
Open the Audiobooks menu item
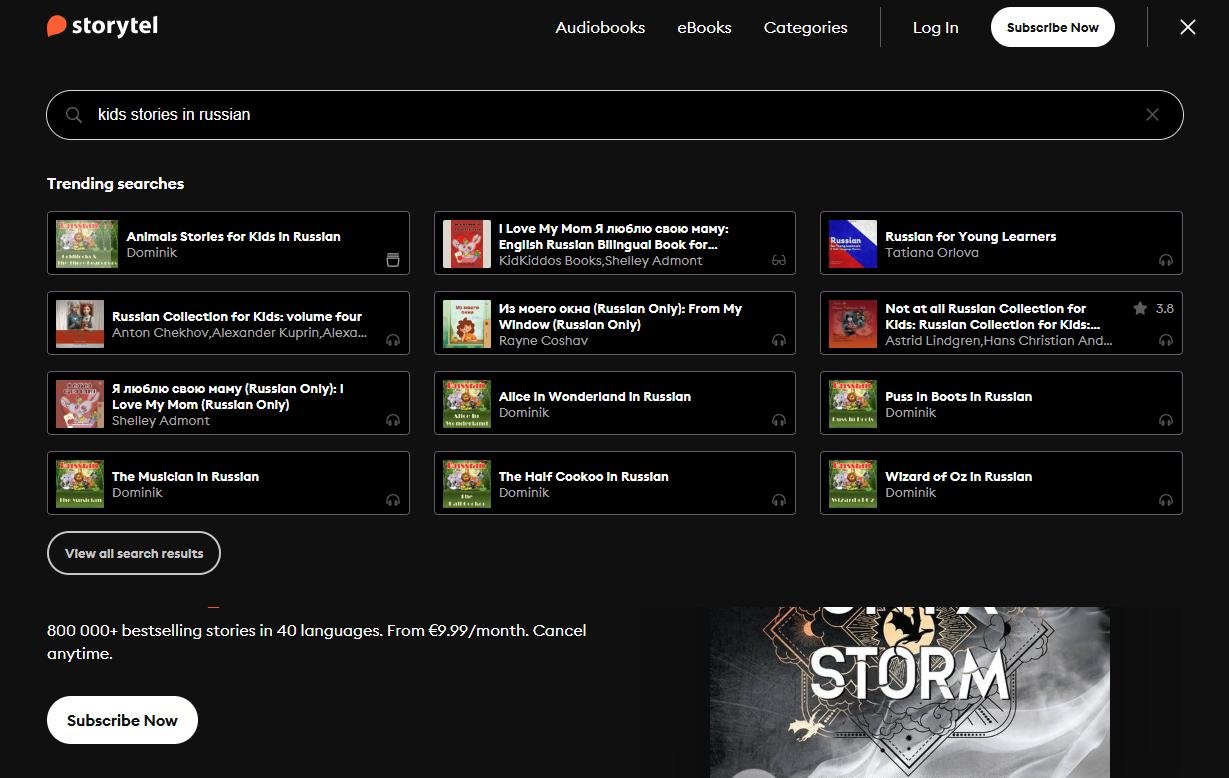(600, 28)
